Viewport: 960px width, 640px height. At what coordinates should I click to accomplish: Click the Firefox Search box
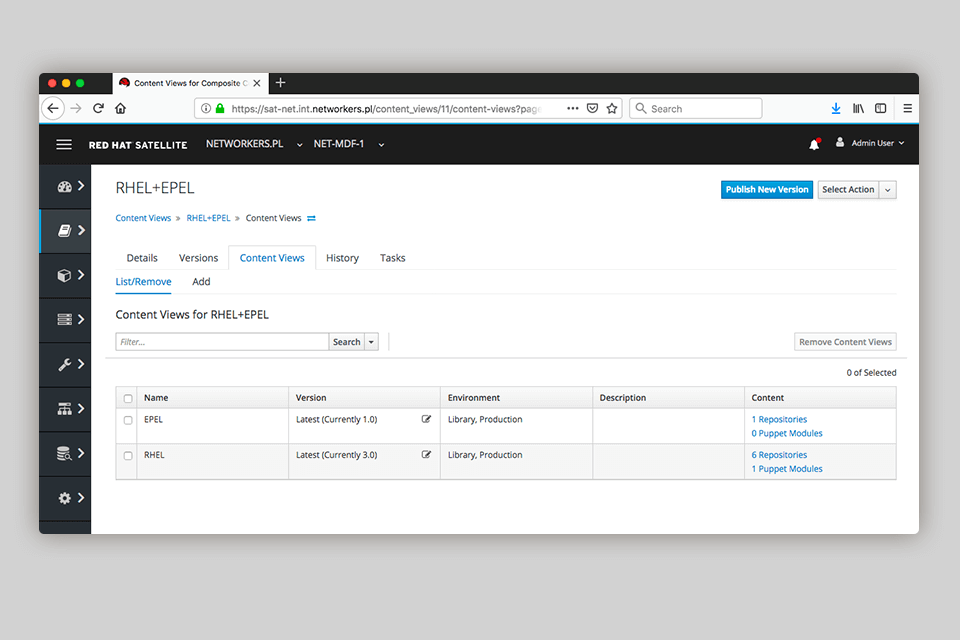[696, 108]
